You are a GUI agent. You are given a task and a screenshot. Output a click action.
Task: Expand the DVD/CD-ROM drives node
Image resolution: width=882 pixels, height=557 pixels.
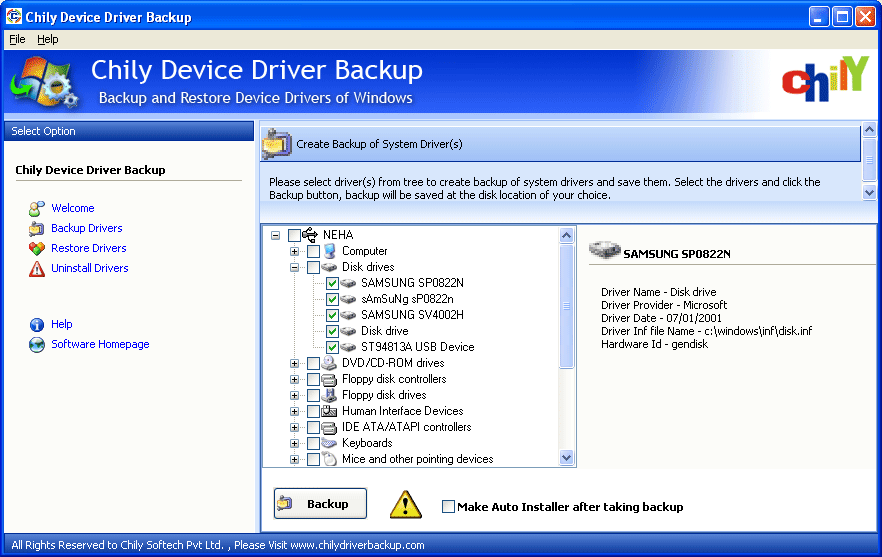pyautogui.click(x=294, y=363)
